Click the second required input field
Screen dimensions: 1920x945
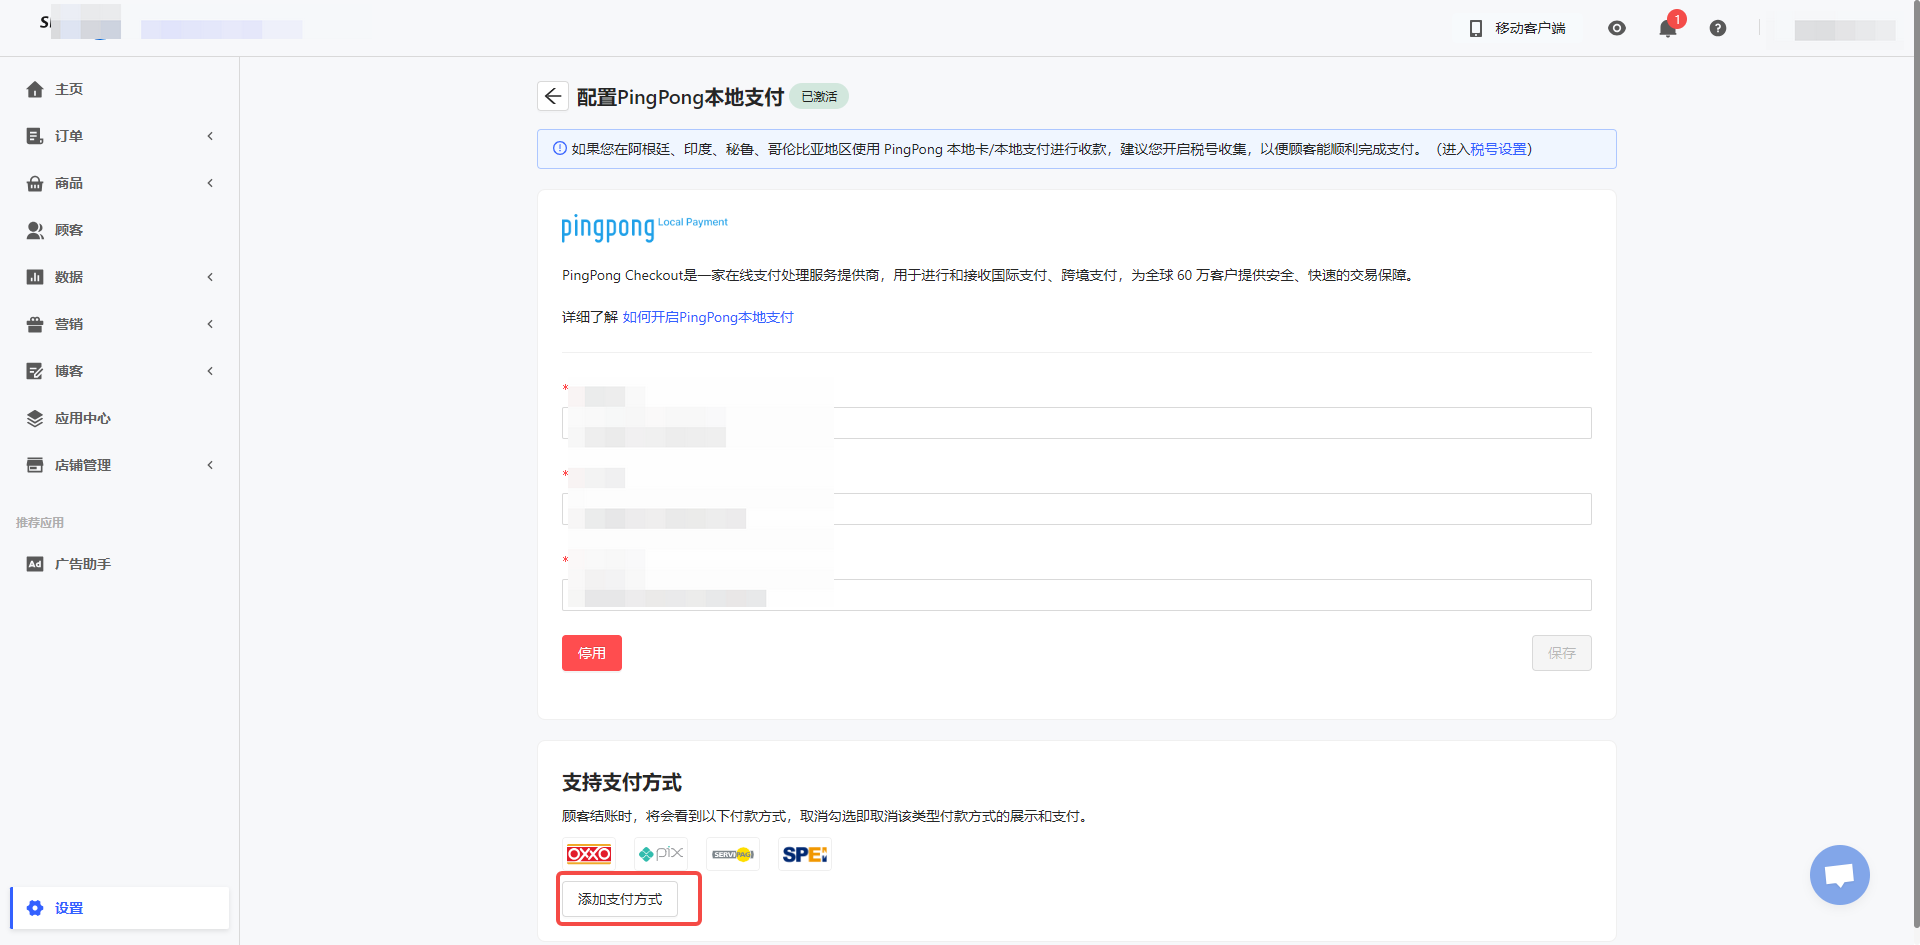coord(1077,509)
